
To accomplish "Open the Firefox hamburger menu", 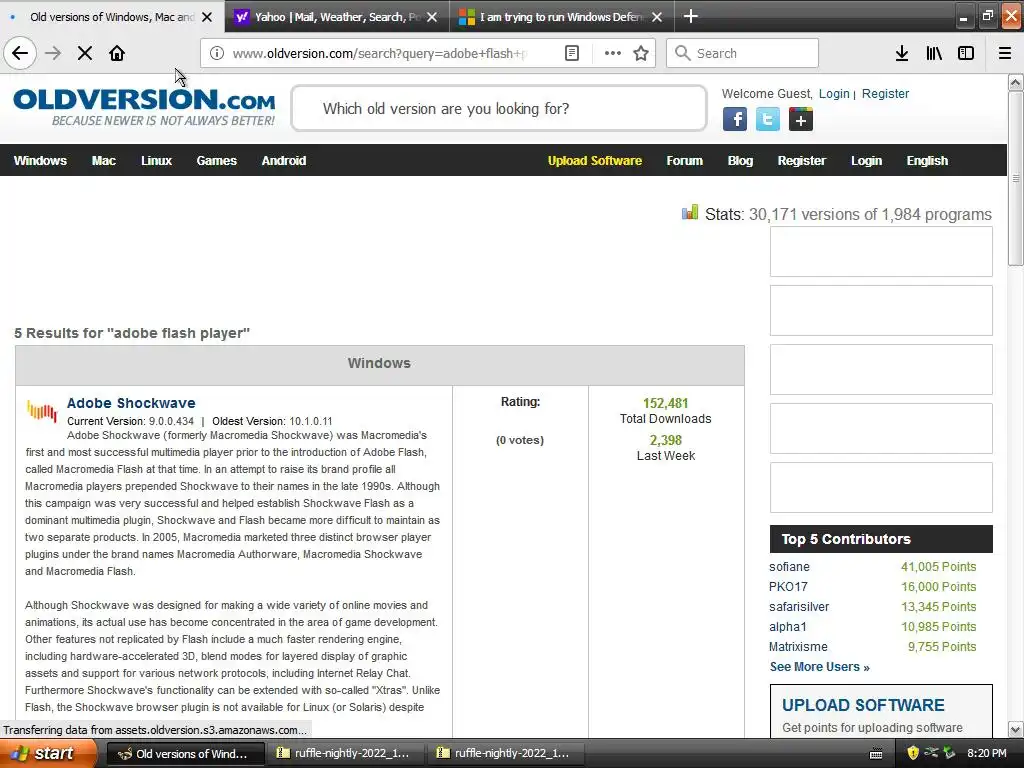I will (x=1005, y=53).
